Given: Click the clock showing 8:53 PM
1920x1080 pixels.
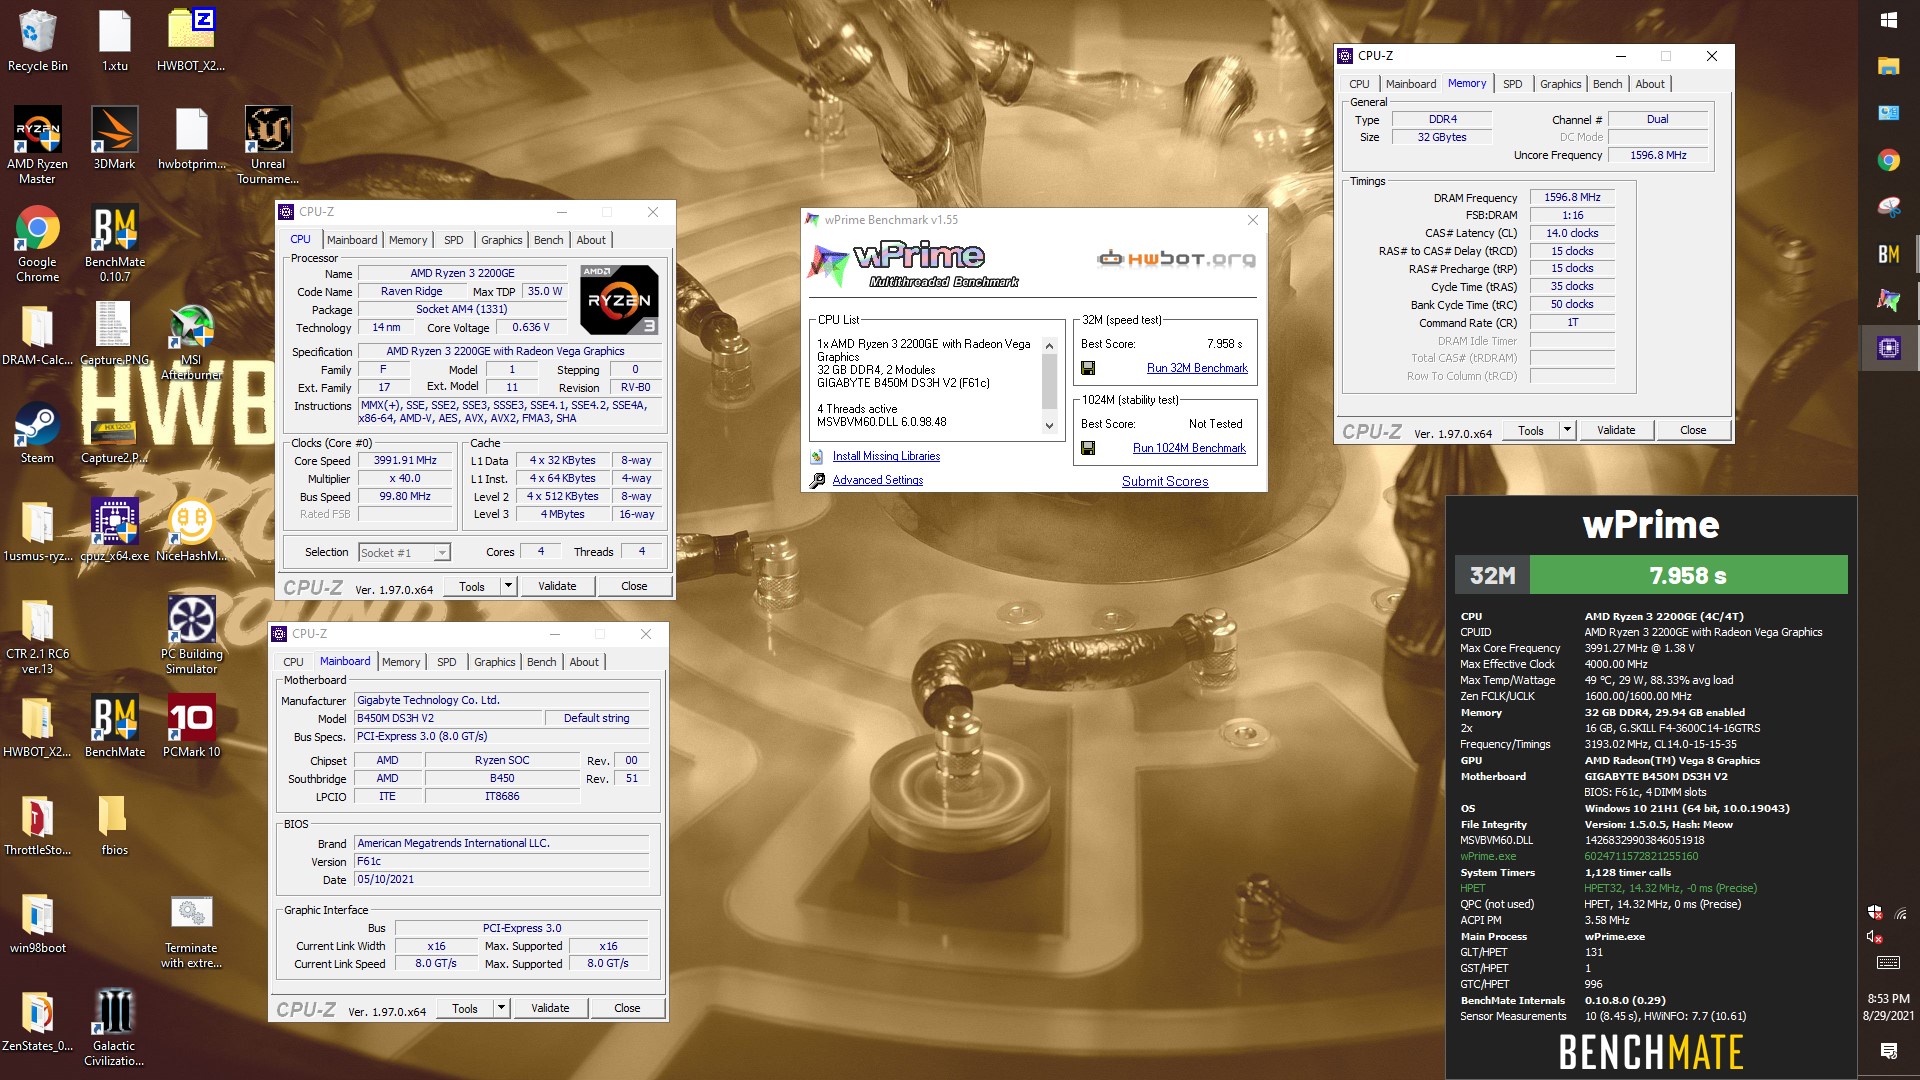Looking at the screenshot, I should tap(1888, 998).
